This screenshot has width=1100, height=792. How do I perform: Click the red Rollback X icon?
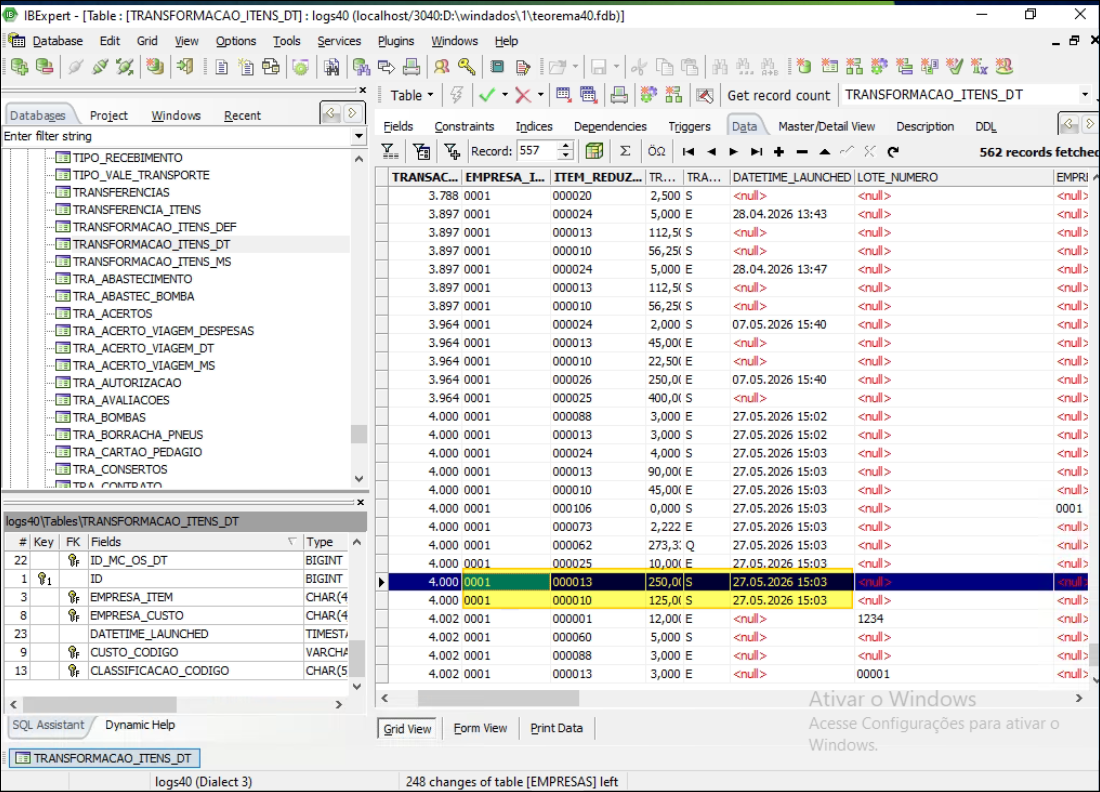[523, 95]
